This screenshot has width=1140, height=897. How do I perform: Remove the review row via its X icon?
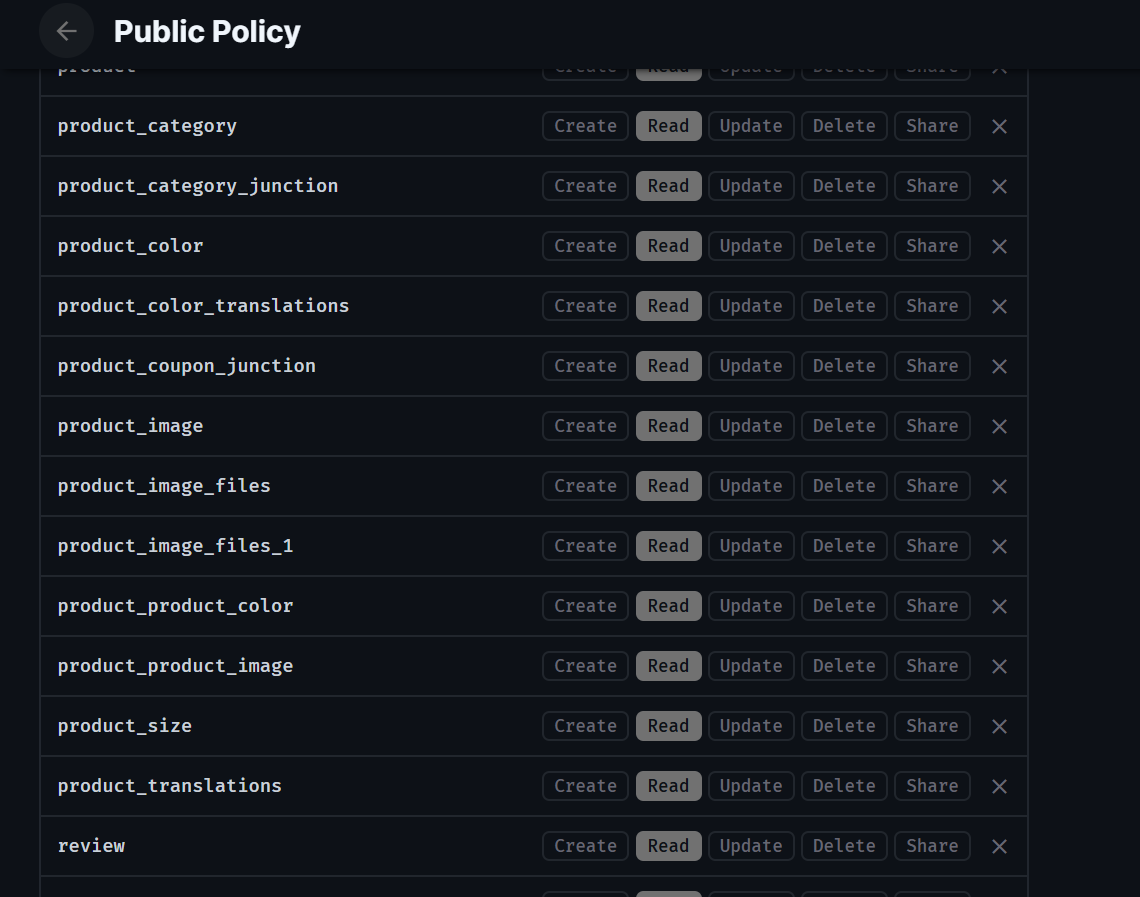[999, 846]
